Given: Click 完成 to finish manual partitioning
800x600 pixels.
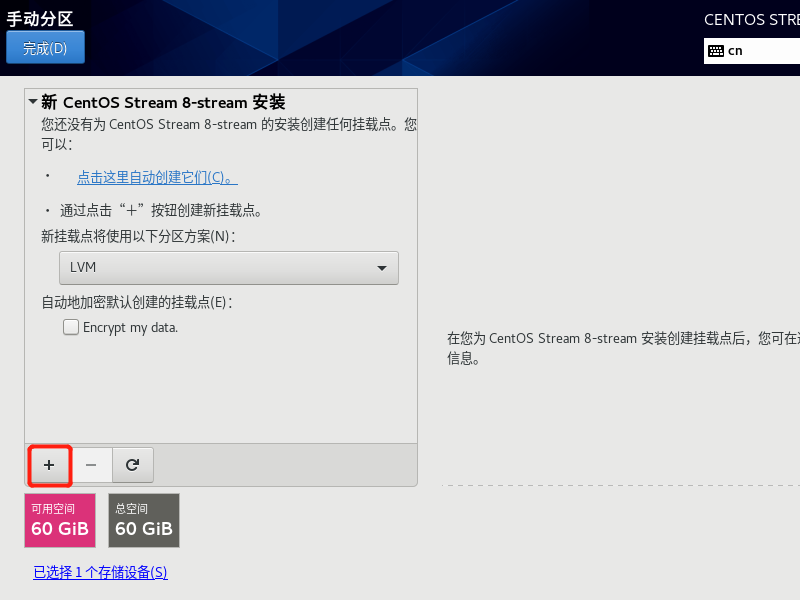Looking at the screenshot, I should [x=45, y=46].
